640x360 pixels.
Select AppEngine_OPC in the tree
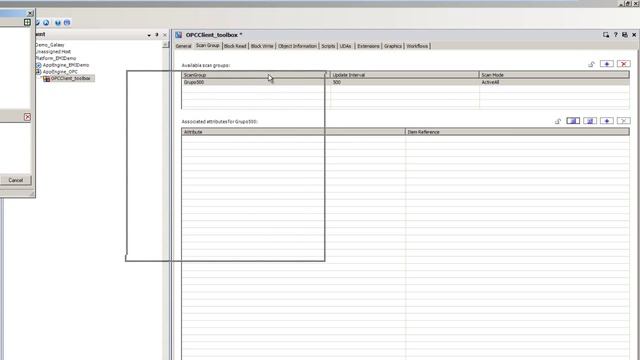pyautogui.click(x=60, y=72)
